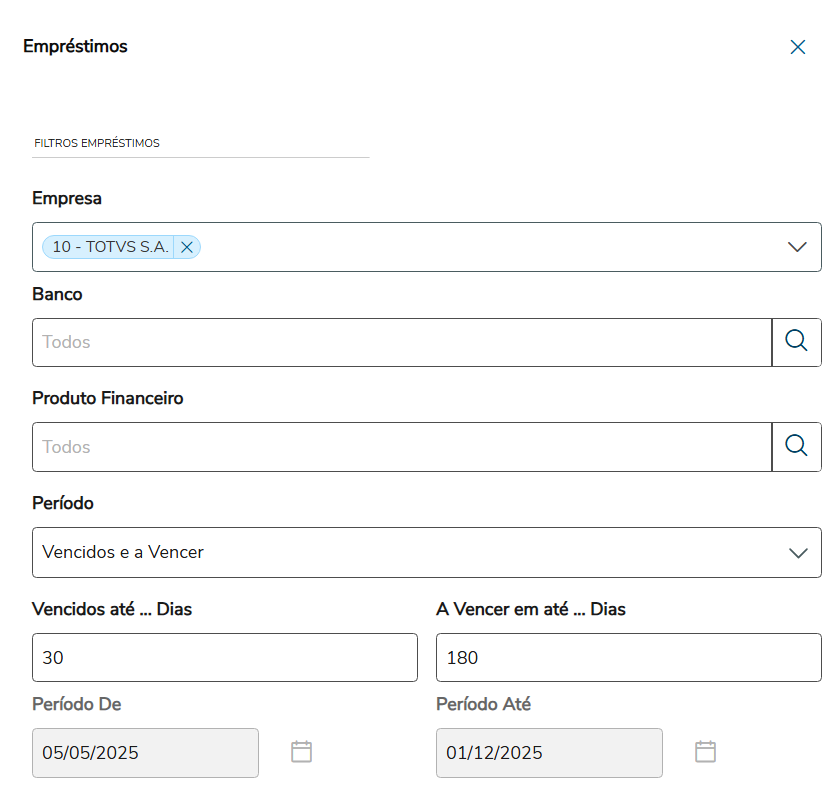Click the Empresa field label
Screen dimensions: 840x792
click(67, 198)
